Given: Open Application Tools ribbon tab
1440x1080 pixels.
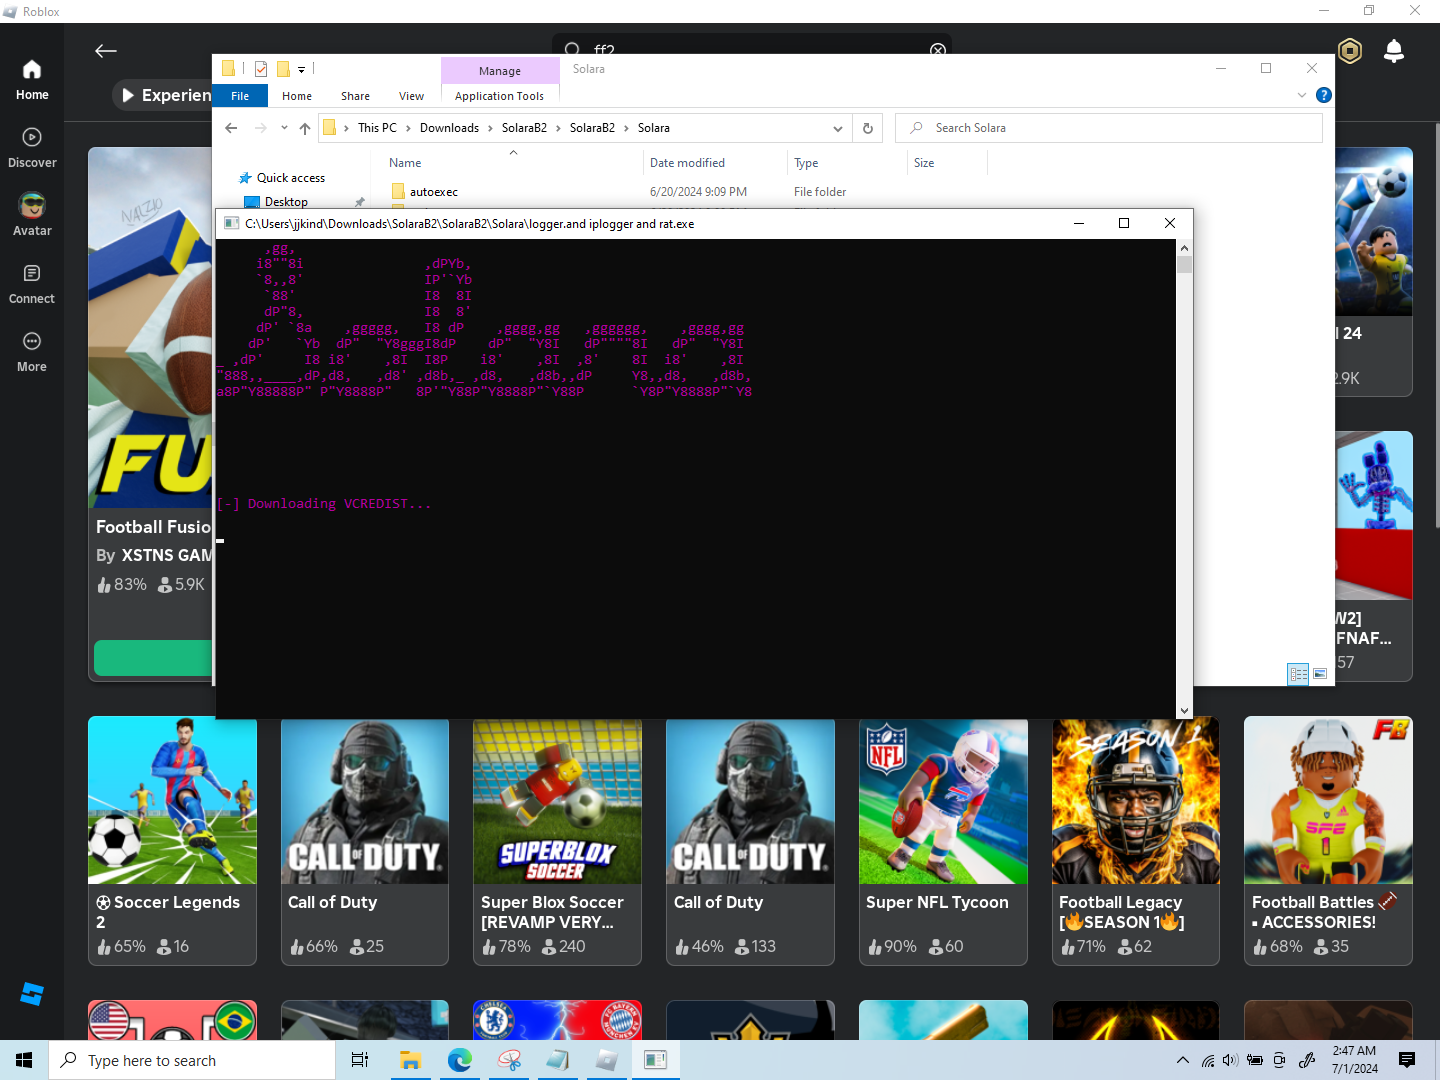Looking at the screenshot, I should point(499,96).
